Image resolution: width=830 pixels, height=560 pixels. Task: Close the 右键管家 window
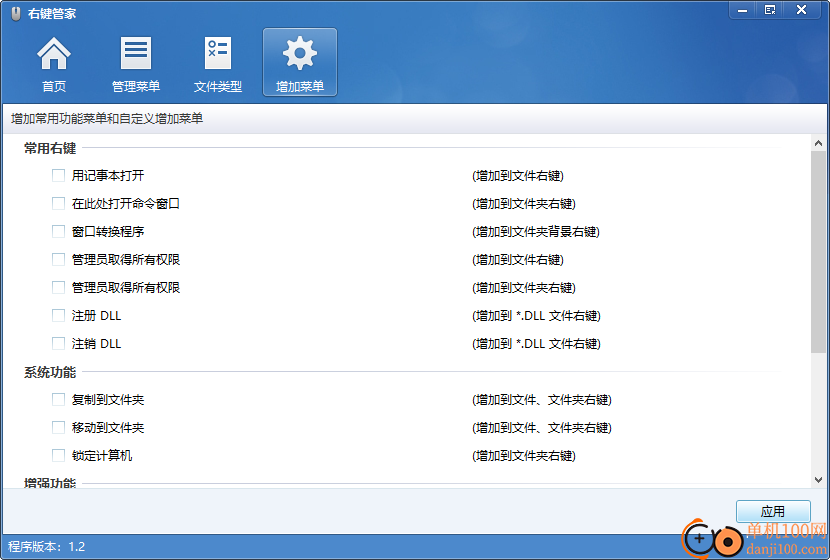click(x=801, y=10)
